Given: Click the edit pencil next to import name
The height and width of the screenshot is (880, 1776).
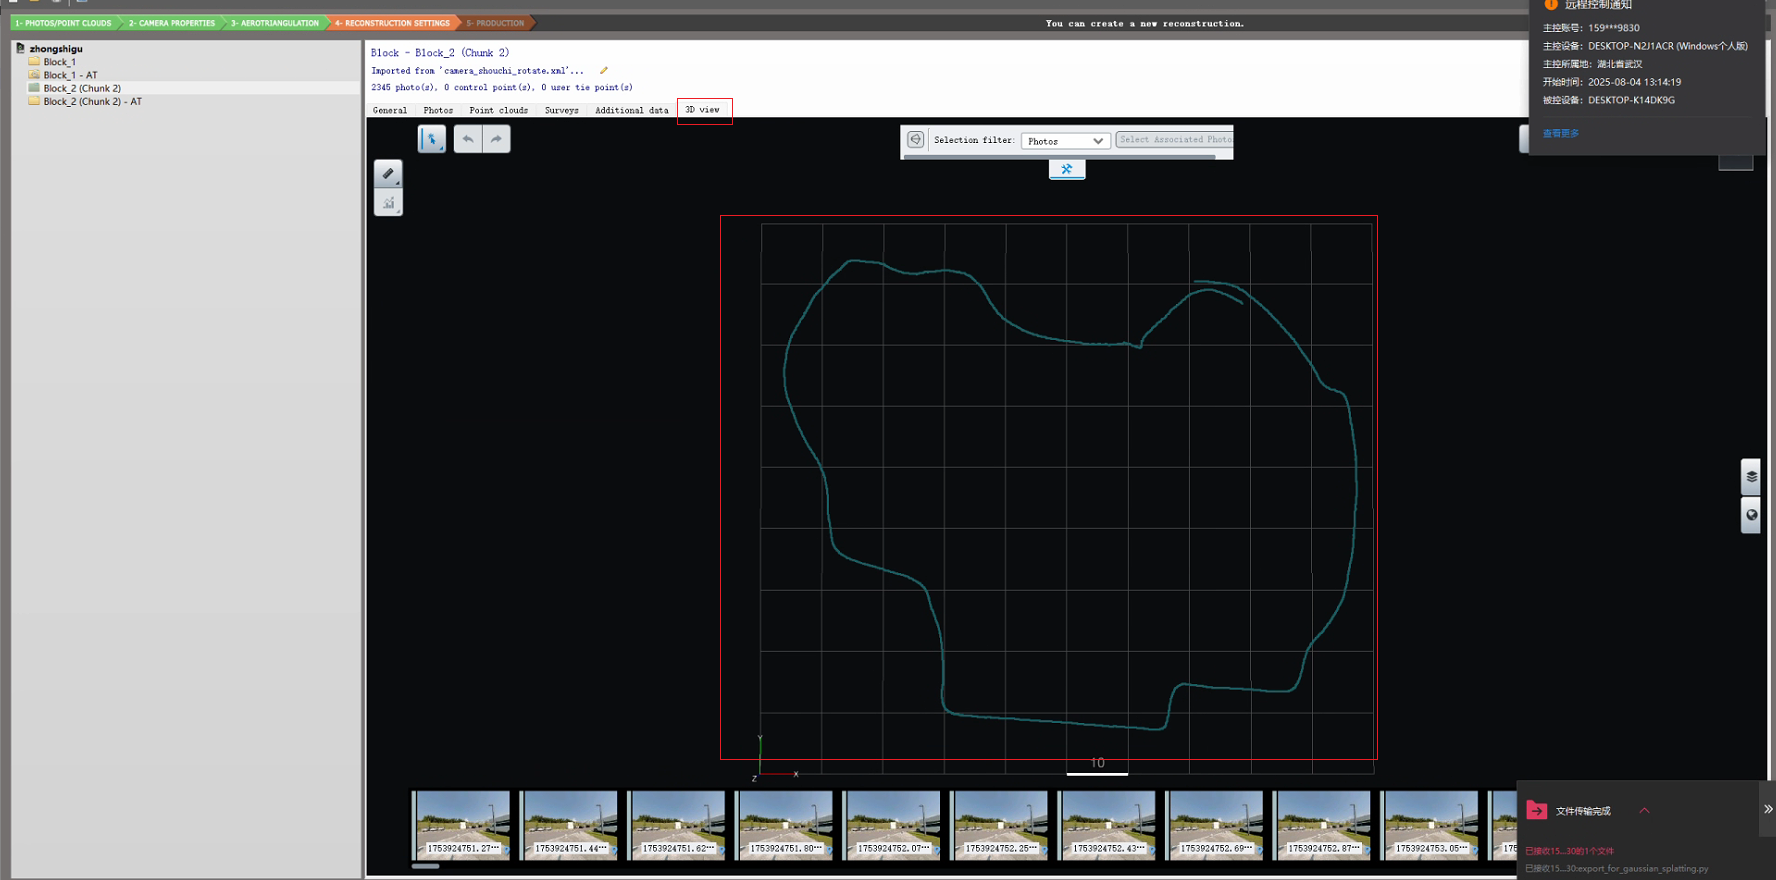Looking at the screenshot, I should point(604,71).
